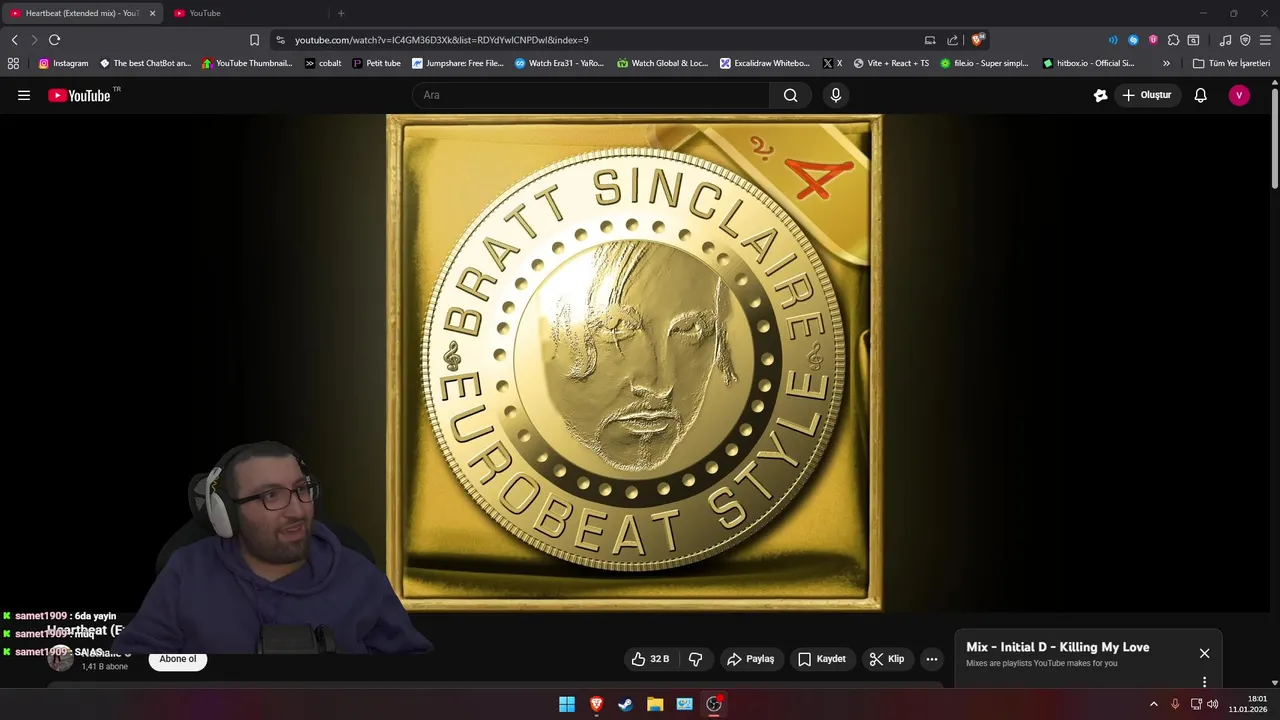Click the Bratt Sinclaire video artwork
This screenshot has height=720, width=1280.
(634, 362)
